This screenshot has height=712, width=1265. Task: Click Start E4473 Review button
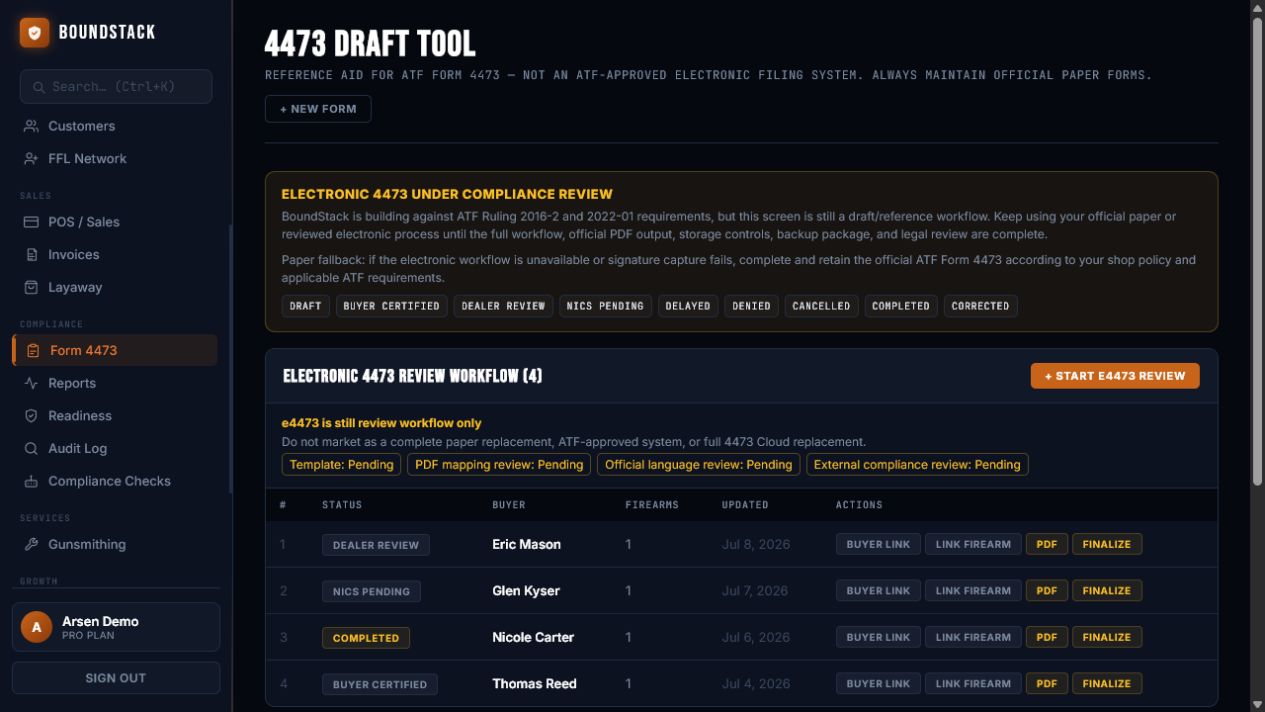tap(1115, 376)
